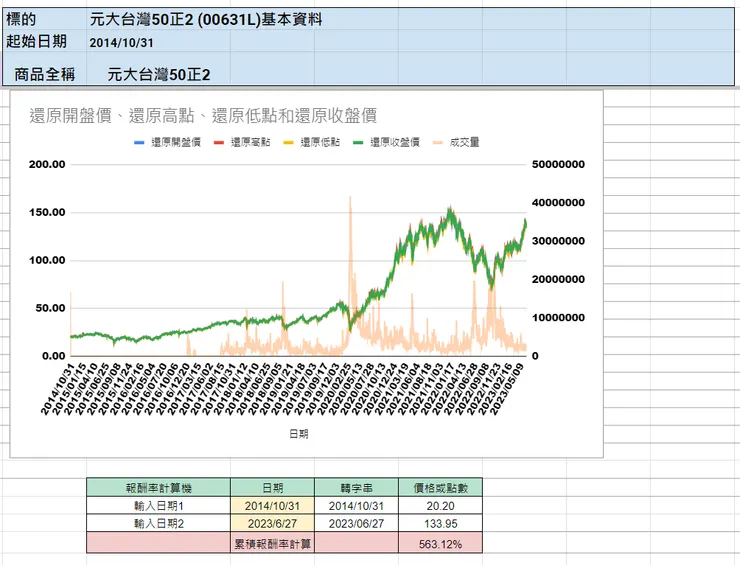The height and width of the screenshot is (565, 740).
Task: Click the yellow date input 2023/6/27
Action: (x=272, y=523)
